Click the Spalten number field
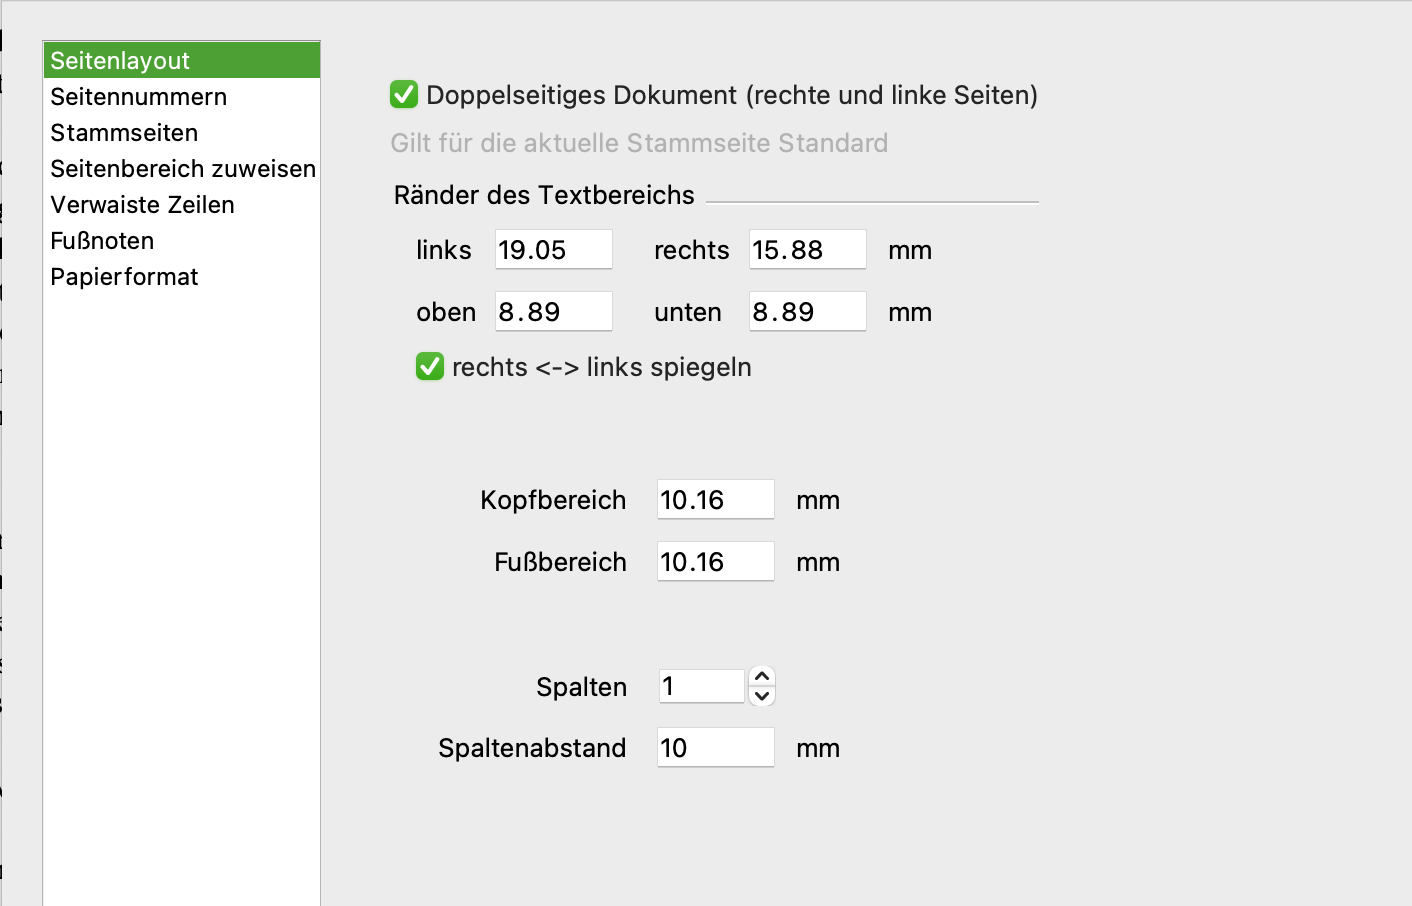This screenshot has width=1412, height=906. (701, 687)
